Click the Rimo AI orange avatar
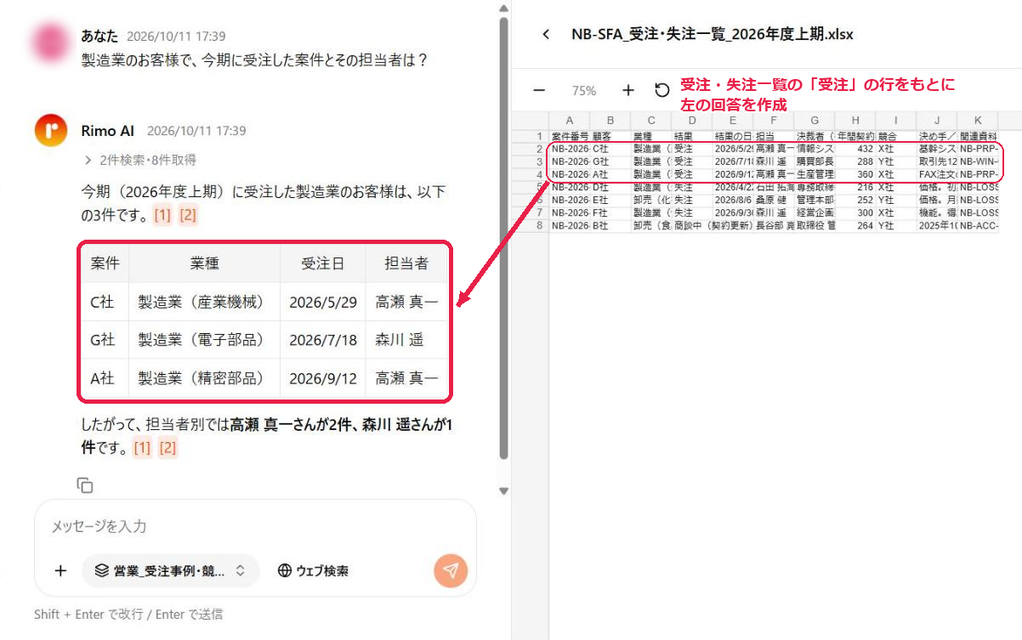The height and width of the screenshot is (640, 1022). tap(51, 130)
